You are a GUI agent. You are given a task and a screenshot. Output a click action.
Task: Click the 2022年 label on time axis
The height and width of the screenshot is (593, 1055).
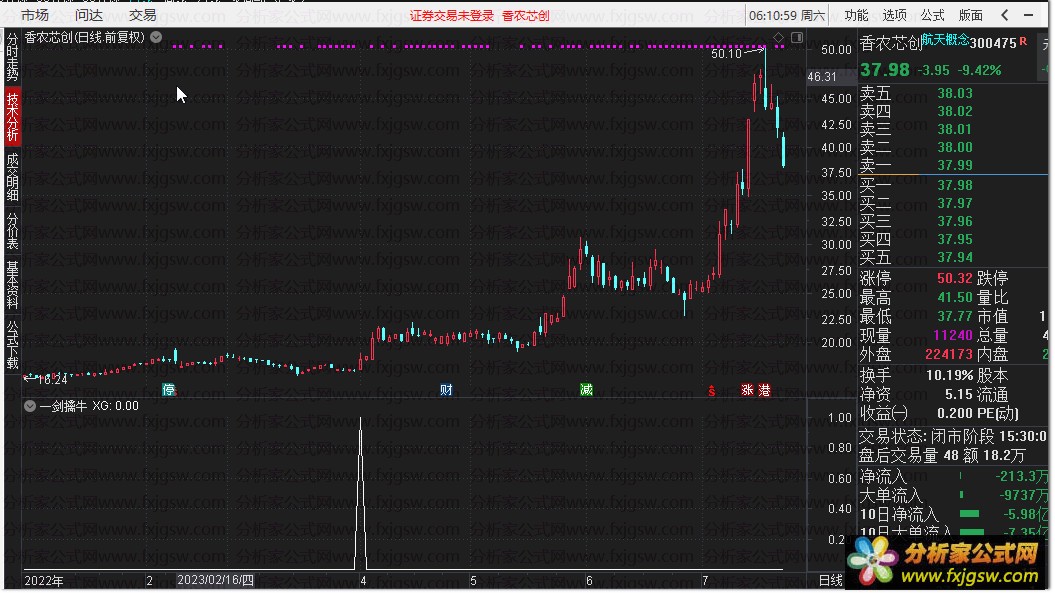(44, 580)
